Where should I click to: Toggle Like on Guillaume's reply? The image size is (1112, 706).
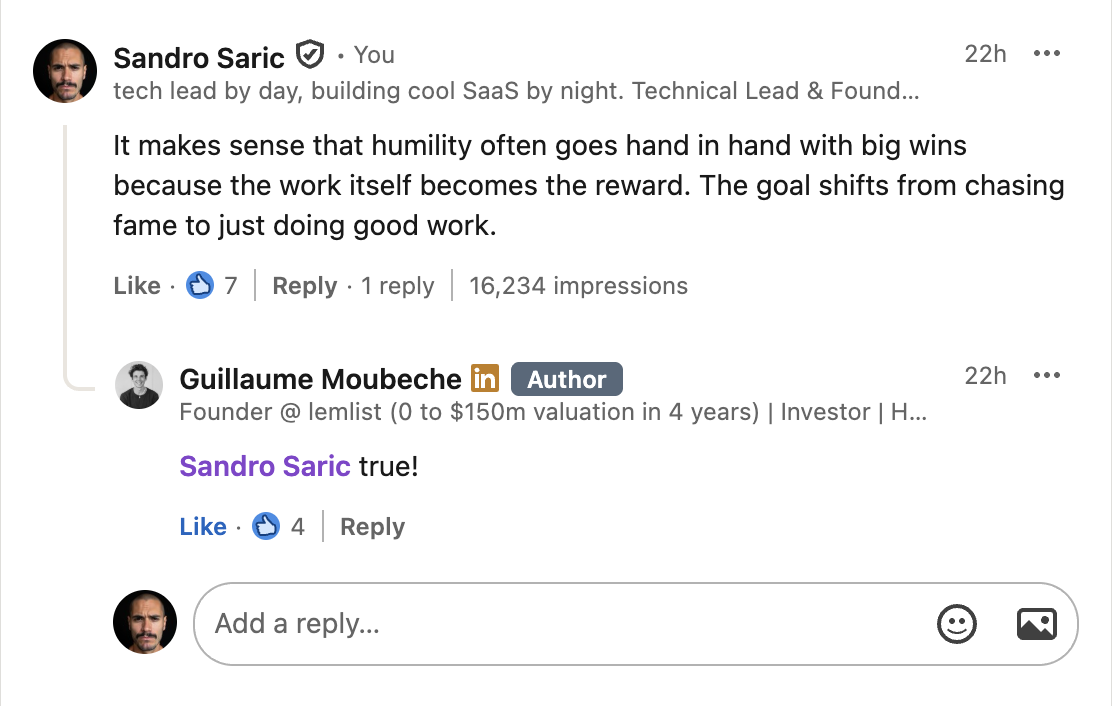click(x=203, y=527)
